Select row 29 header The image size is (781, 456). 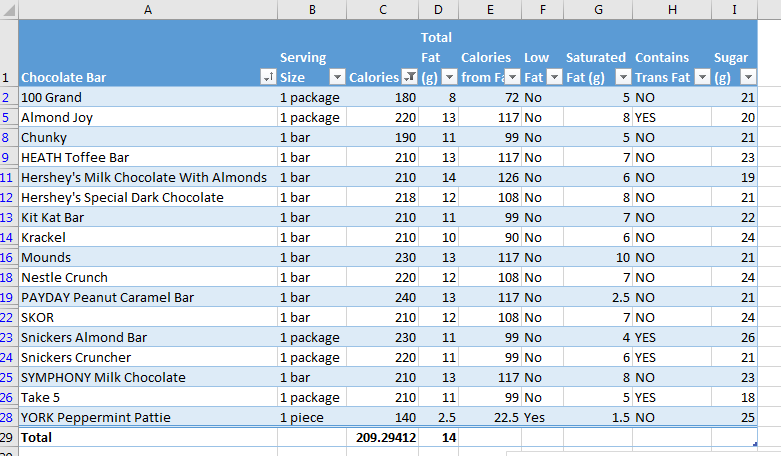pyautogui.click(x=9, y=437)
